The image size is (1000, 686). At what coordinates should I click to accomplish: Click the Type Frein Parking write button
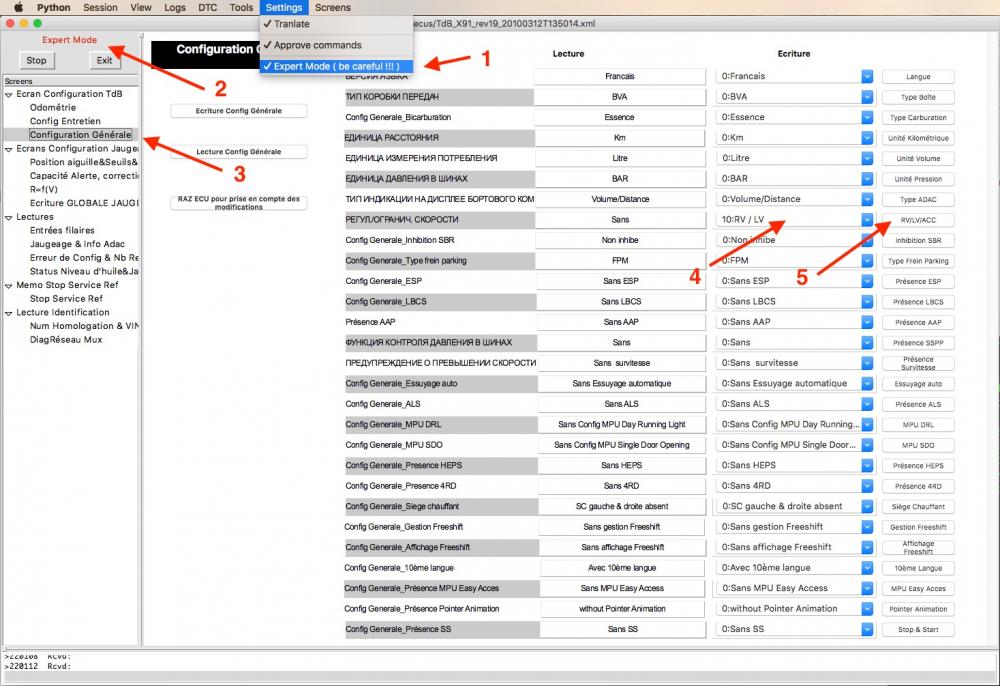[x=918, y=261]
